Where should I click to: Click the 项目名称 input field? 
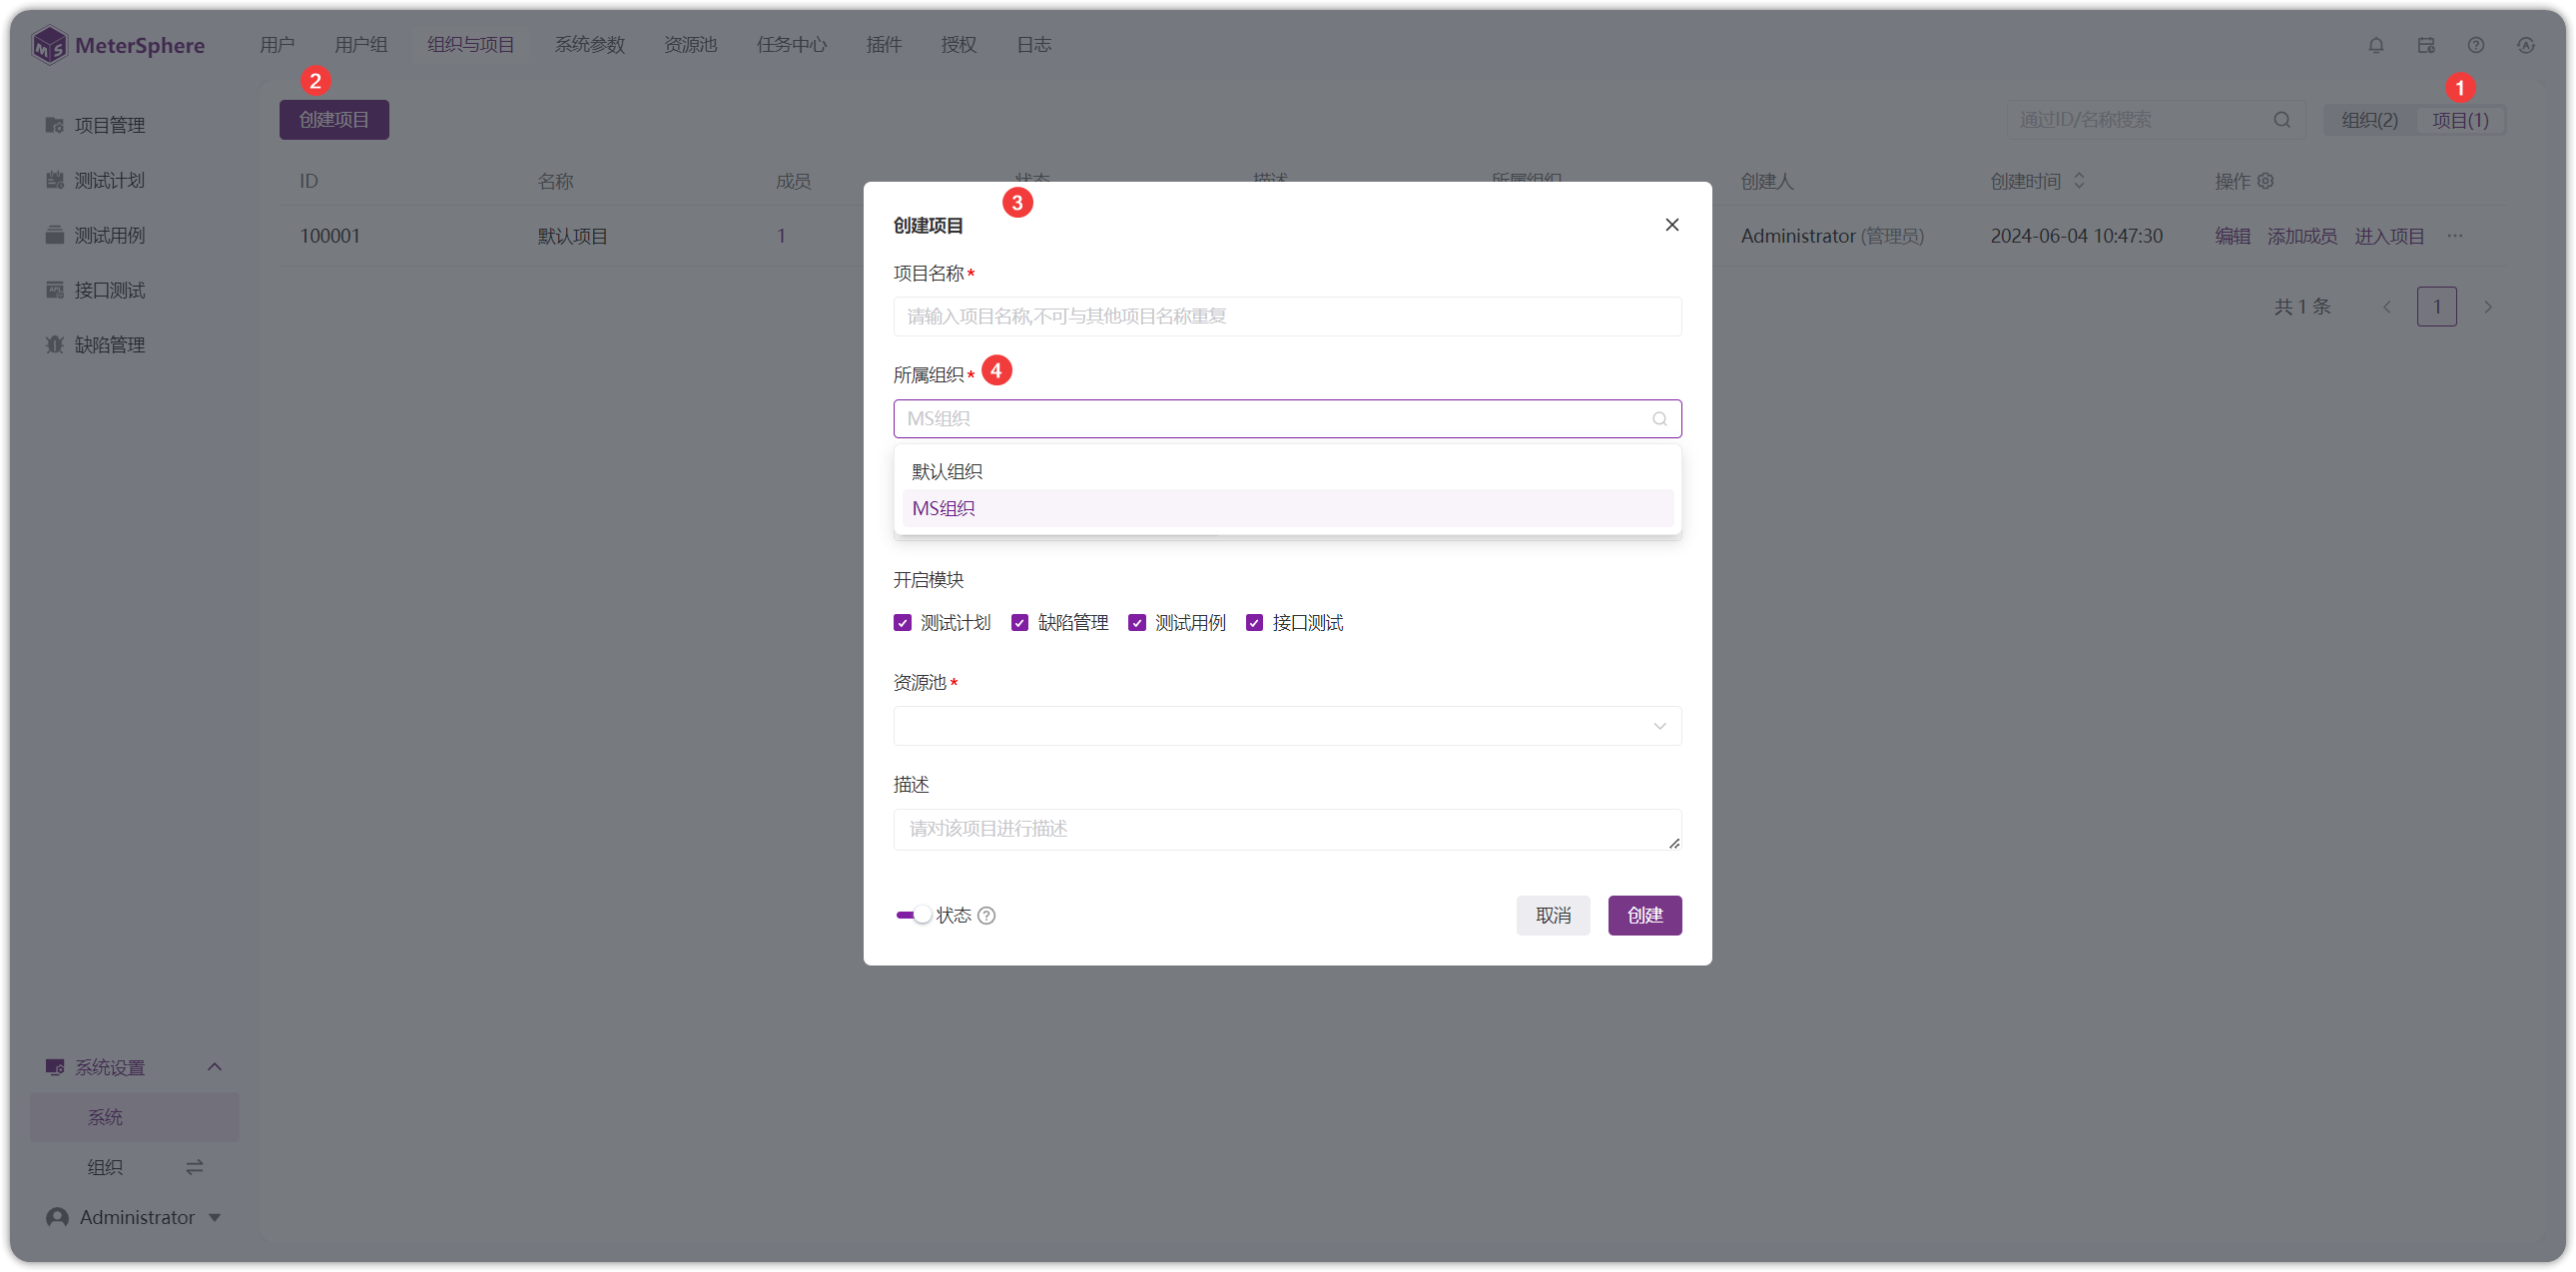[1287, 317]
